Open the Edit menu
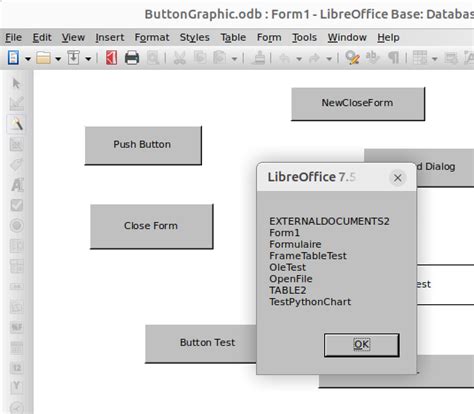474x414 pixels. pyautogui.click(x=42, y=37)
